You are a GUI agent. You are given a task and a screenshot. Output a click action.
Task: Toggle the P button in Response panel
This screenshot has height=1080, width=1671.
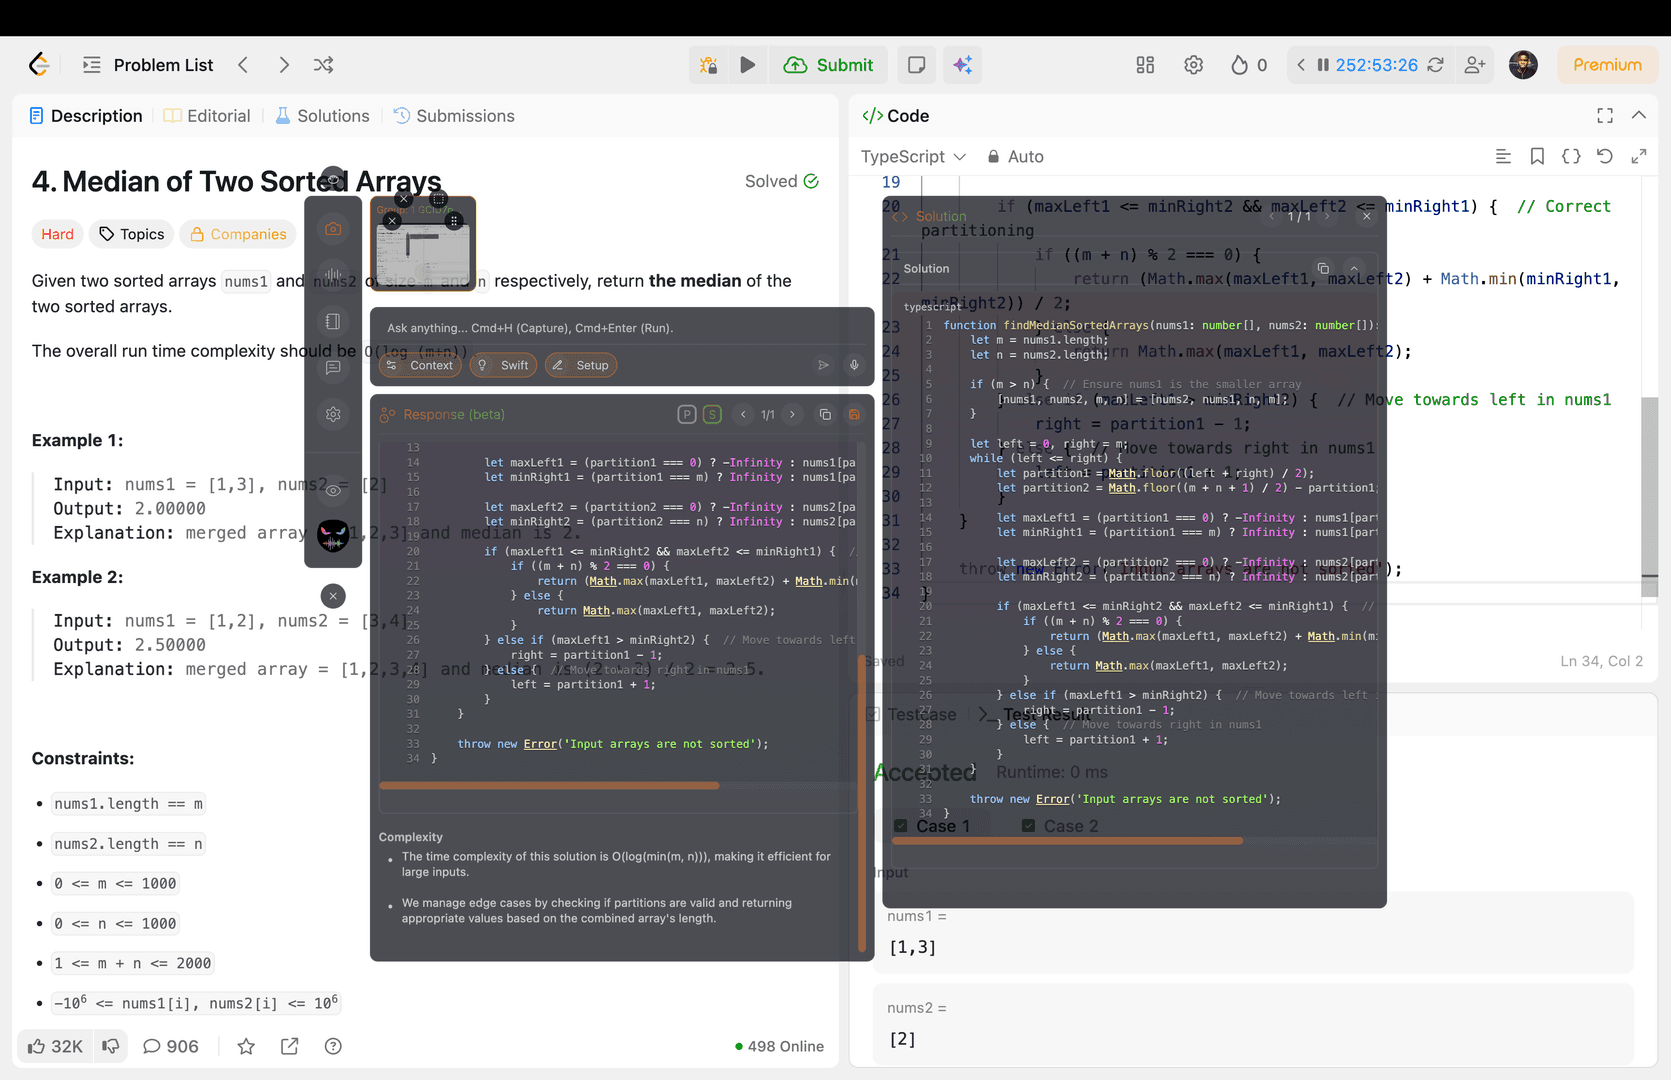click(687, 414)
